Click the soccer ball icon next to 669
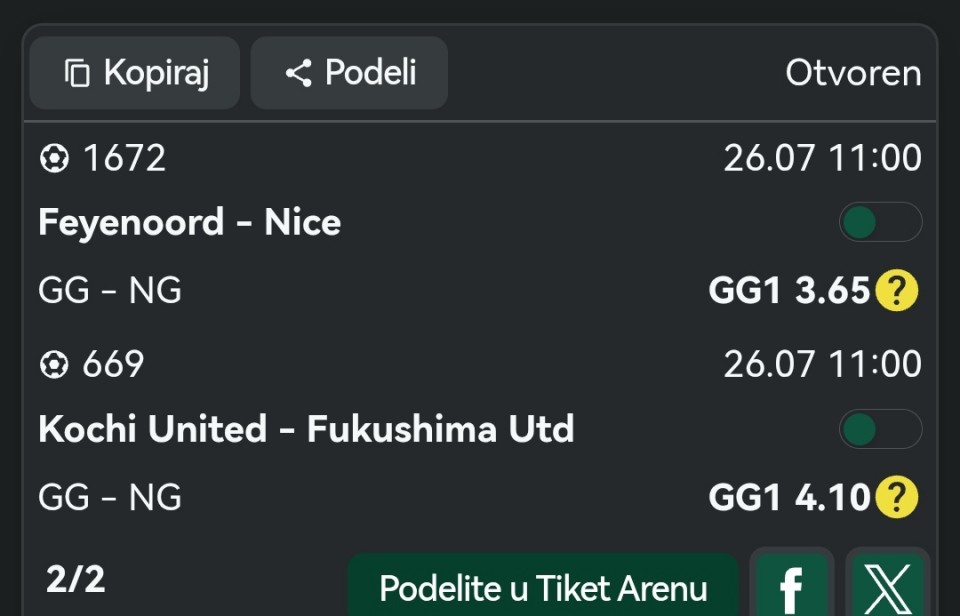The image size is (960, 616). click(54, 365)
